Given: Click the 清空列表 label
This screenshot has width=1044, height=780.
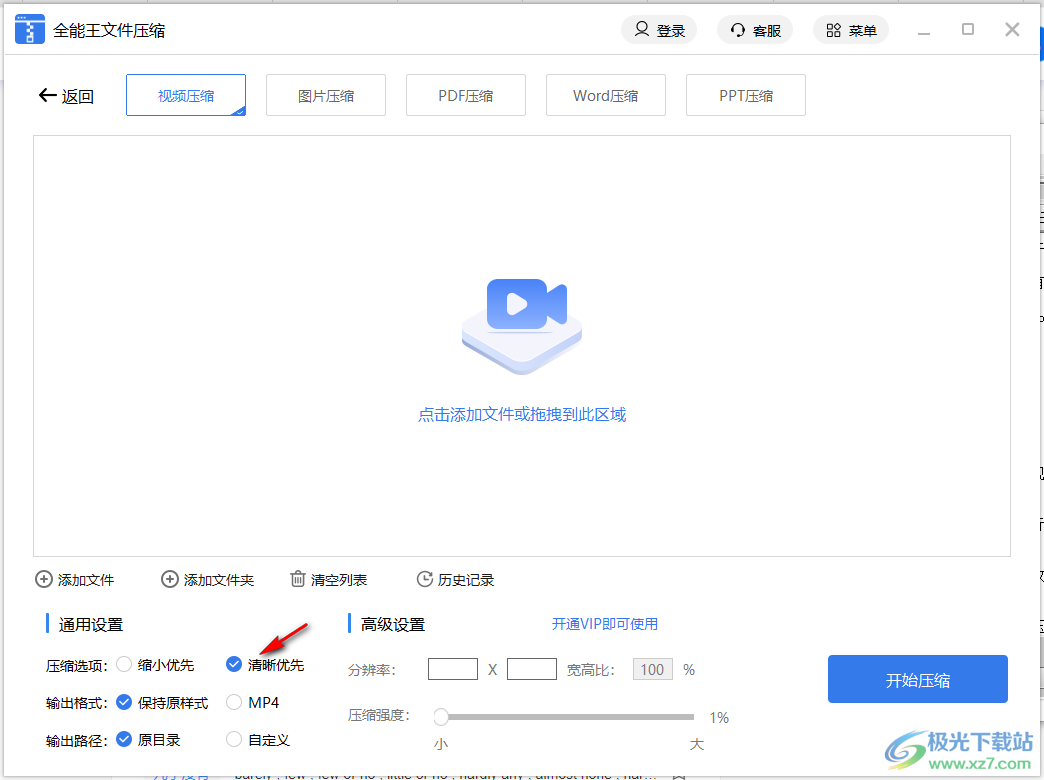Looking at the screenshot, I should click(339, 580).
